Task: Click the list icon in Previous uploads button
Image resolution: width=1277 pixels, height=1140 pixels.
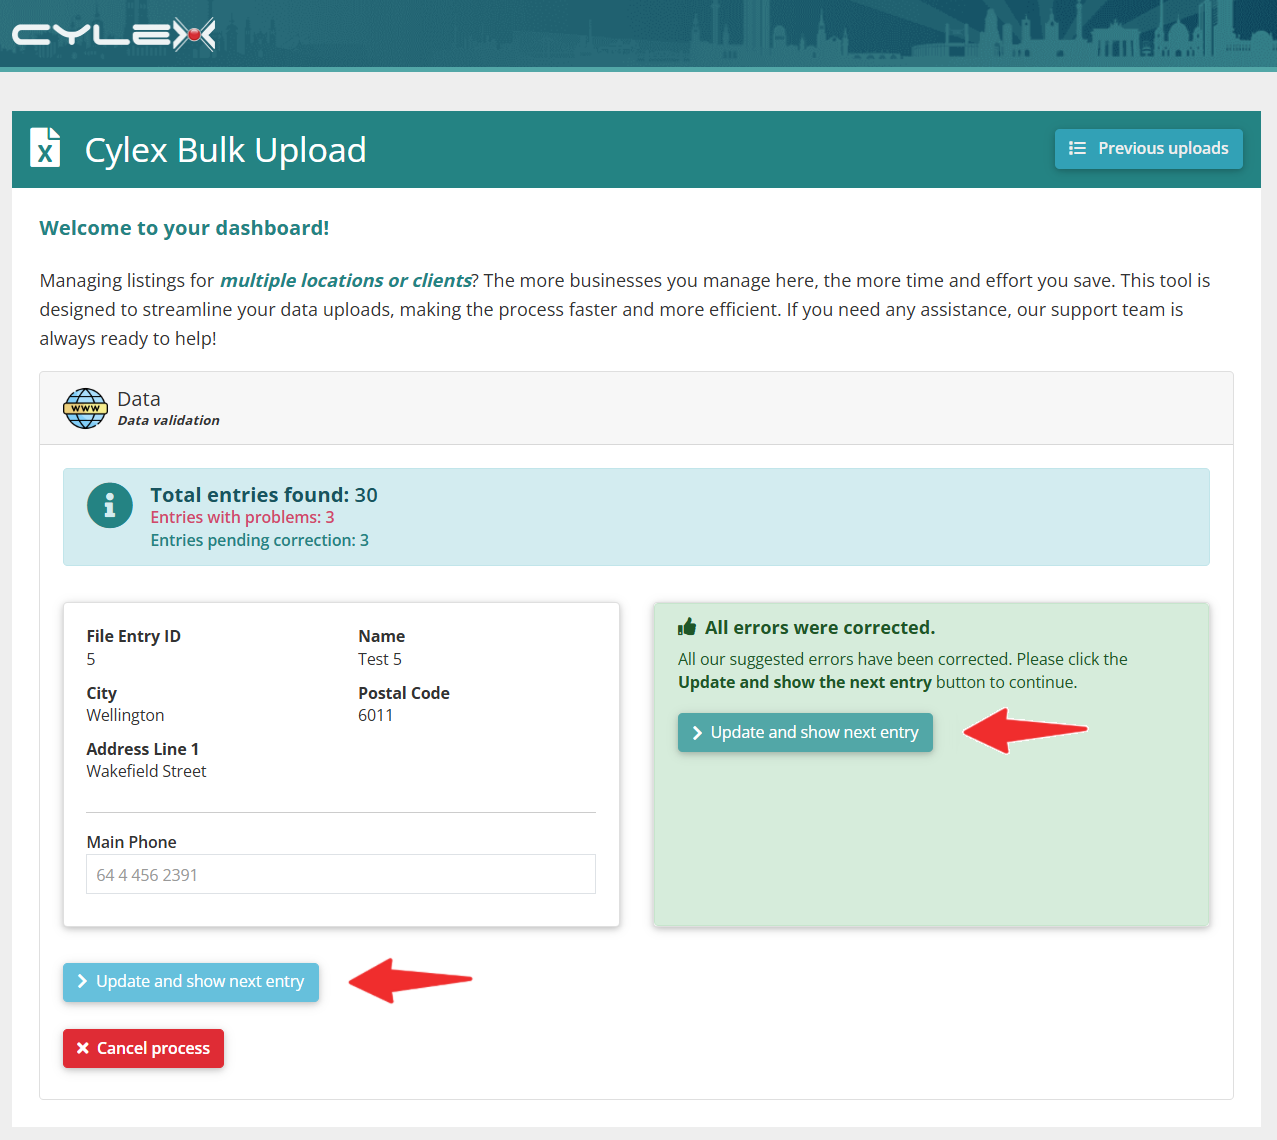Action: 1077,148
